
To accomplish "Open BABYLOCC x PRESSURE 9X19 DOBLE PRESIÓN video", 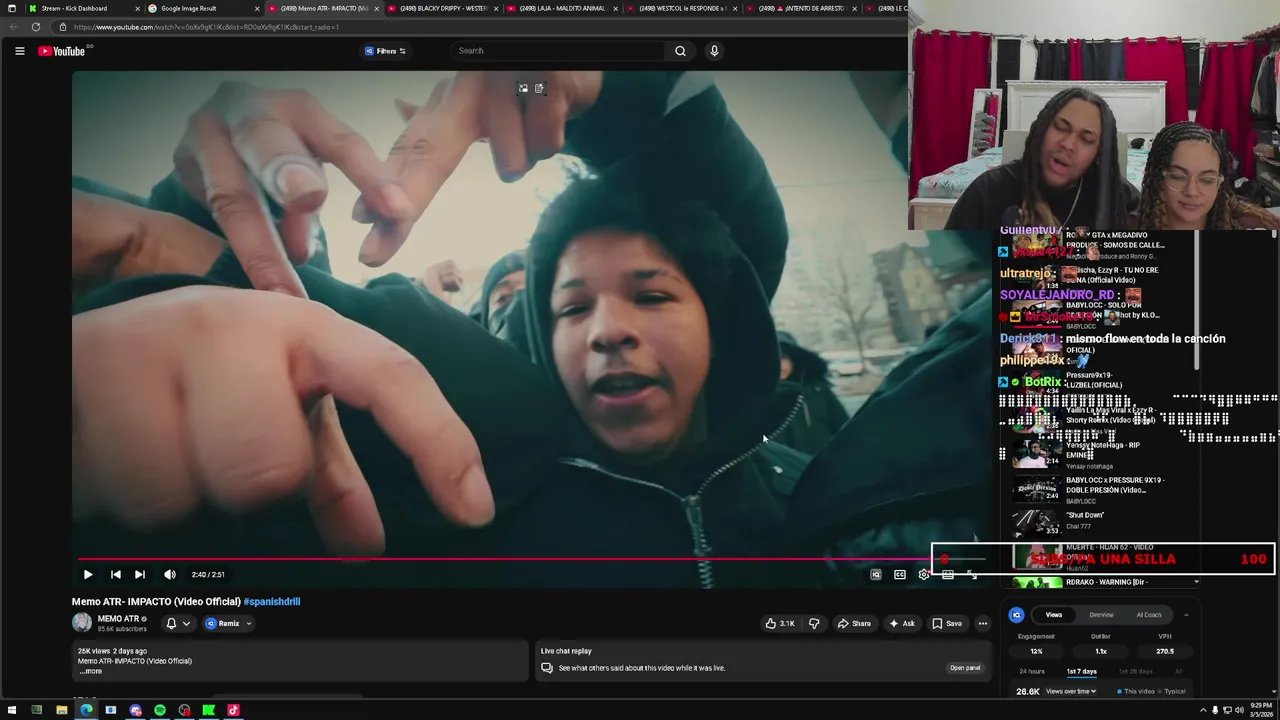I will (x=1090, y=489).
